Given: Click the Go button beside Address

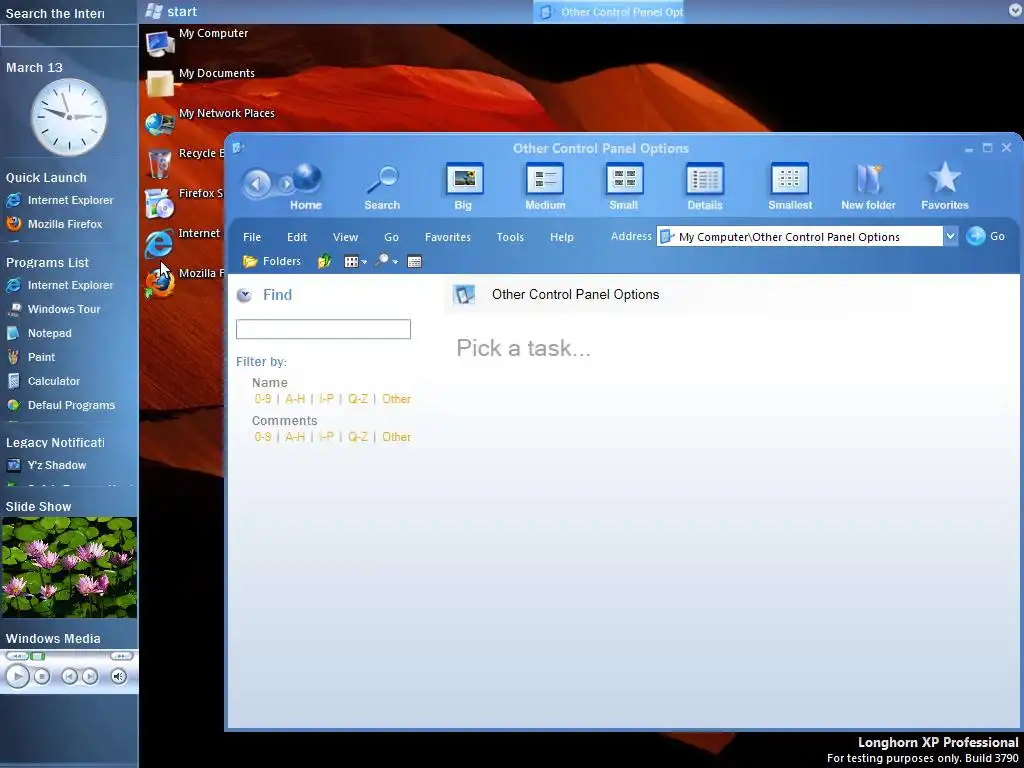Looking at the screenshot, I should (985, 236).
